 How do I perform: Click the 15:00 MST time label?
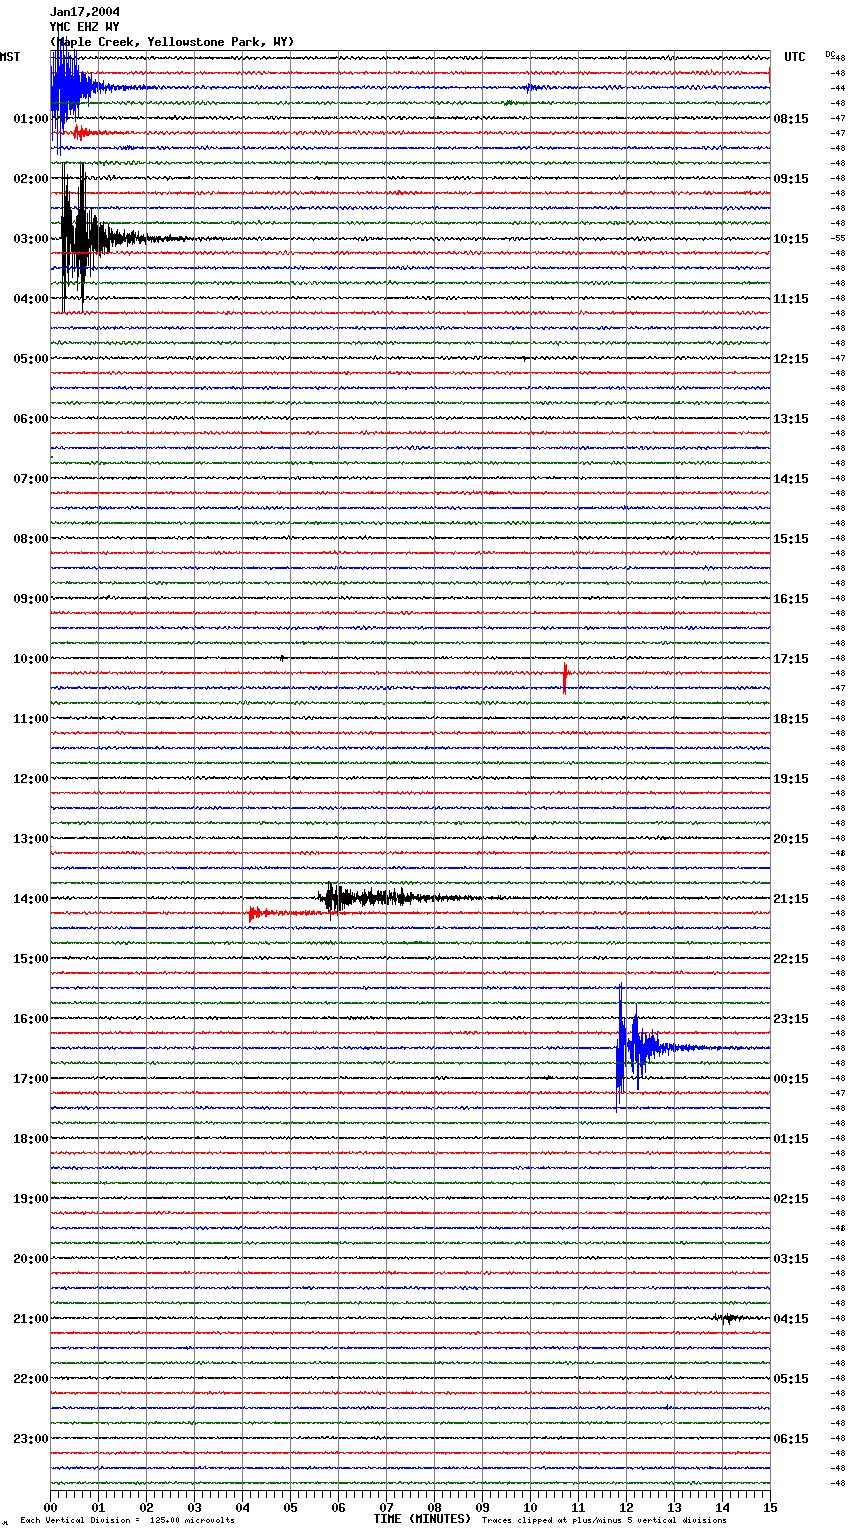tap(31, 958)
